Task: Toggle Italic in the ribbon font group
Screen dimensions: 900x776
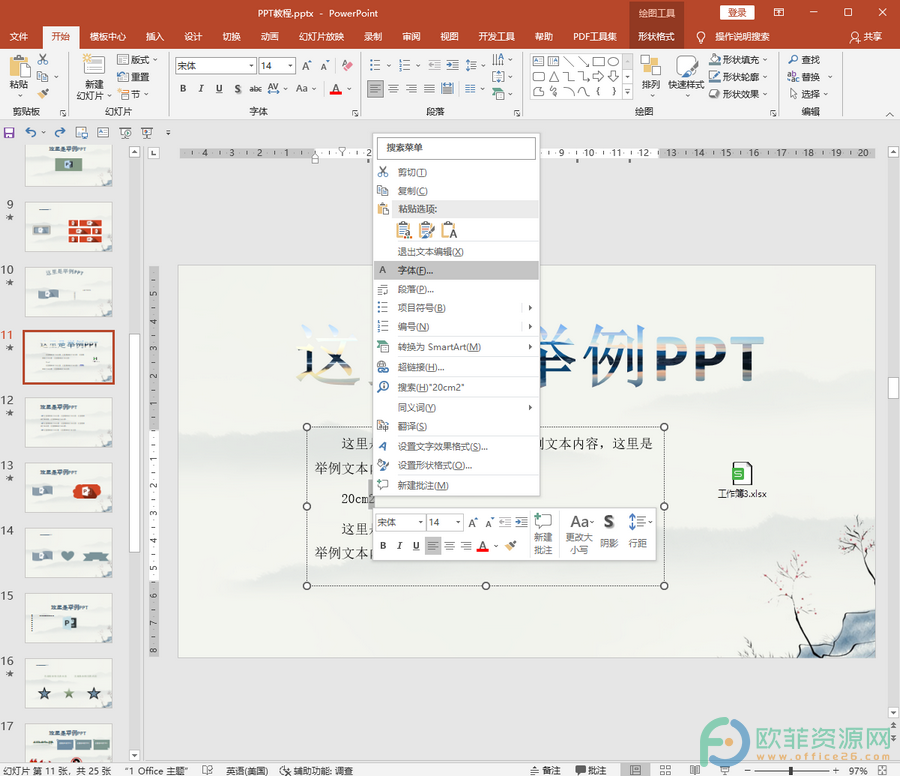Action: pos(201,89)
